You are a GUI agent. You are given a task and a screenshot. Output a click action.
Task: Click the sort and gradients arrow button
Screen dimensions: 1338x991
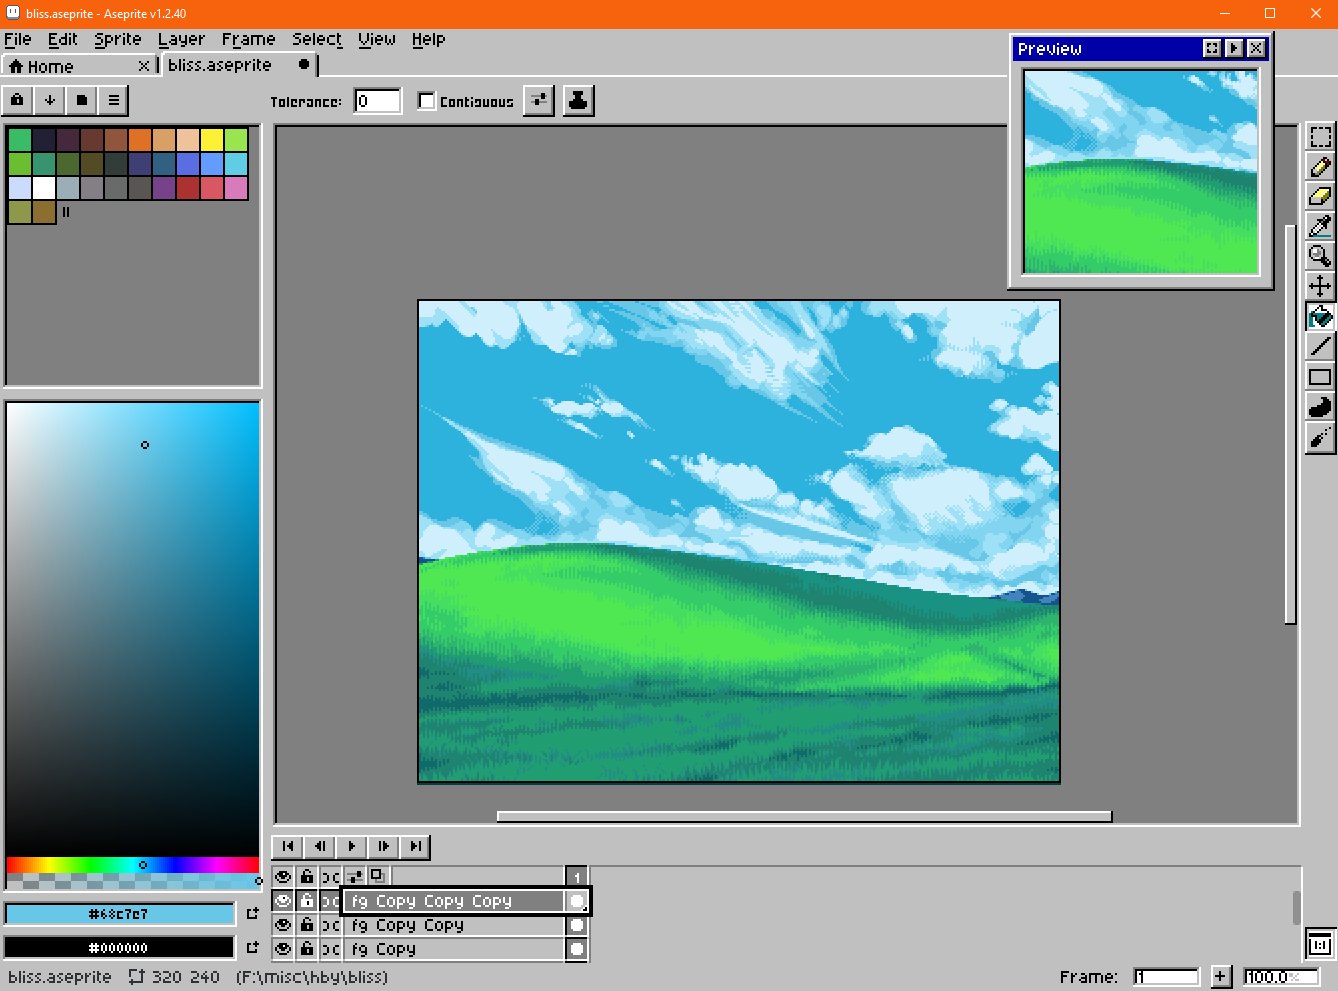49,100
